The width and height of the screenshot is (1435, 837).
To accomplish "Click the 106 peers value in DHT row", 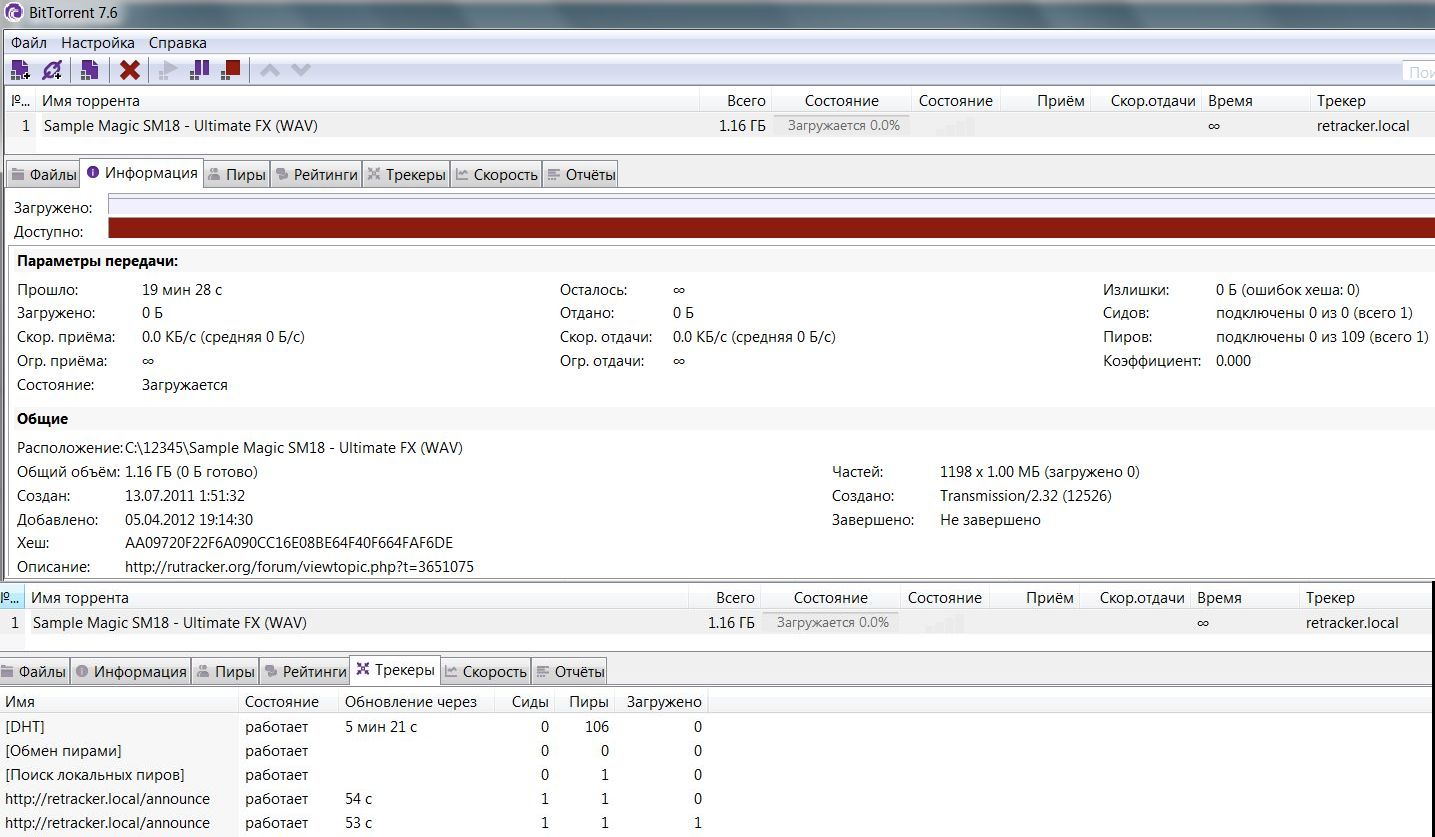I will pos(597,727).
